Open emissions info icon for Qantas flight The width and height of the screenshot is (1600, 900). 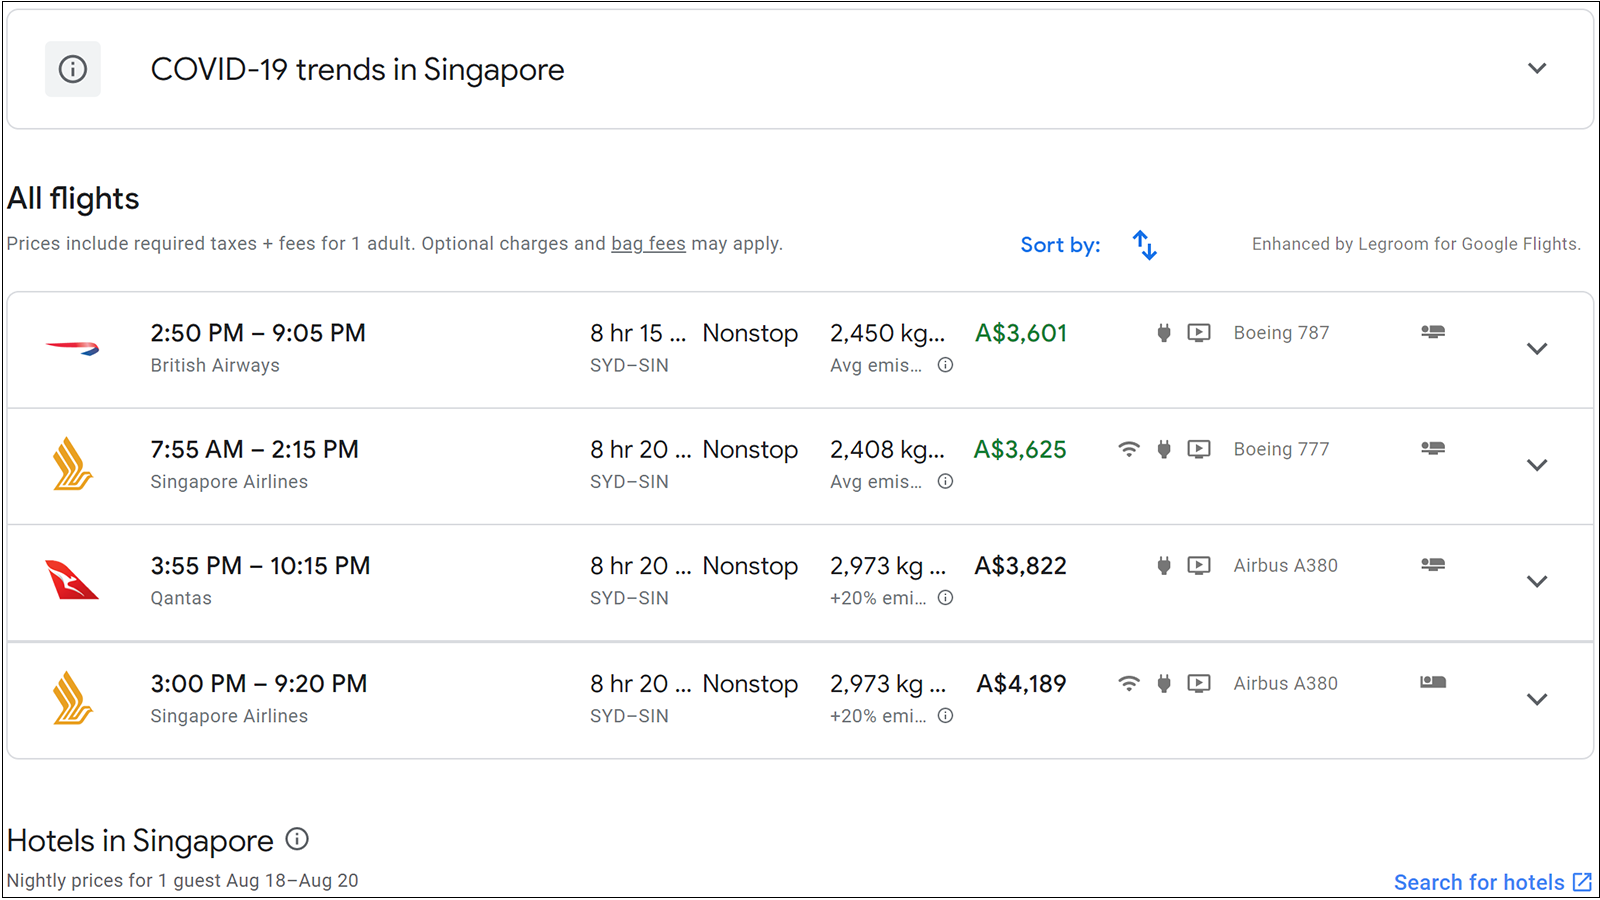[945, 598]
